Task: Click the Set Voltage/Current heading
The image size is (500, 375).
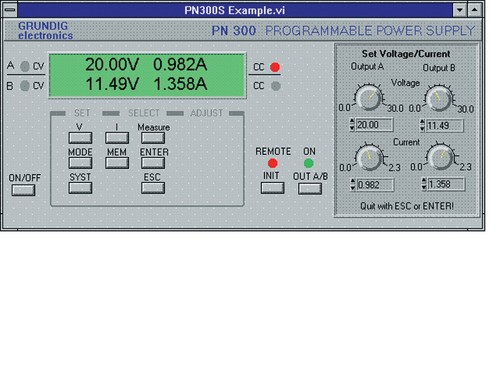Action: [x=406, y=54]
